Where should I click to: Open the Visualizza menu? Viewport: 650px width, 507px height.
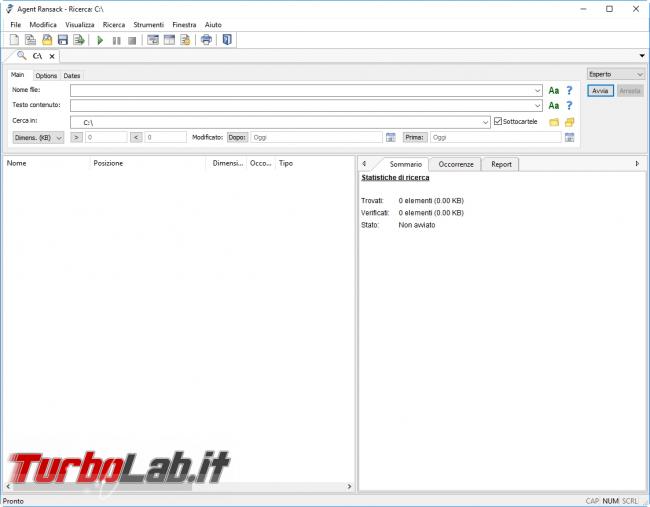(x=80, y=24)
